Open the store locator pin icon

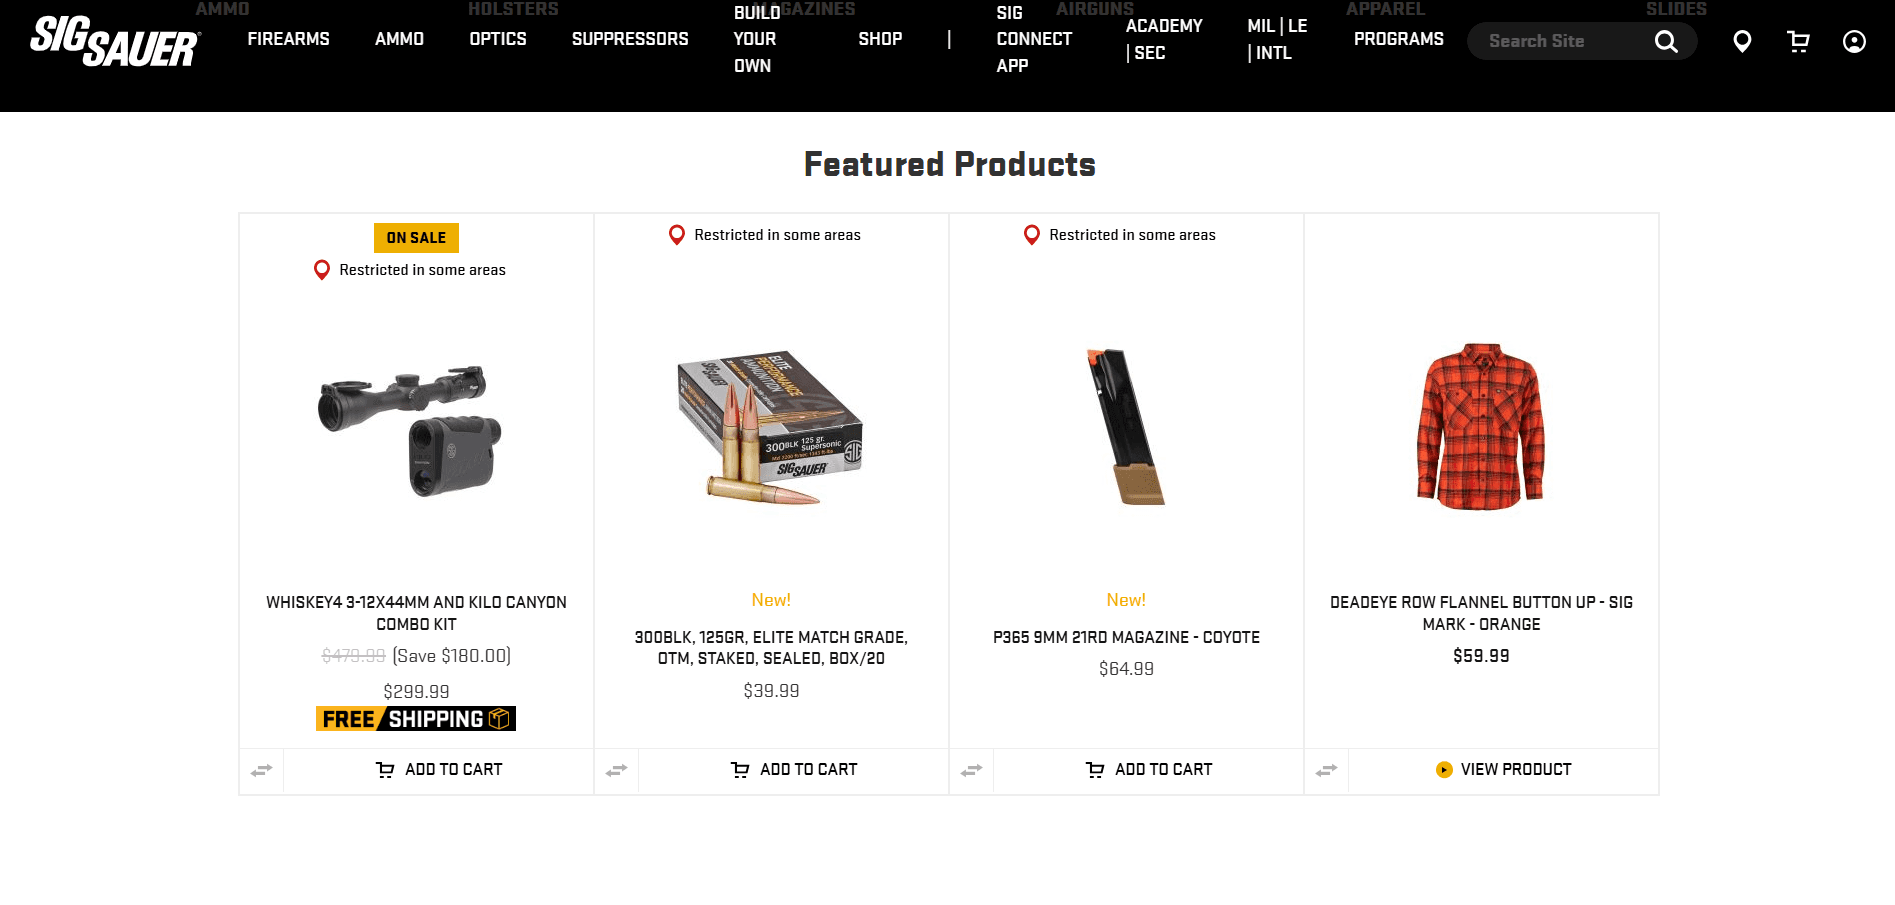1742,41
